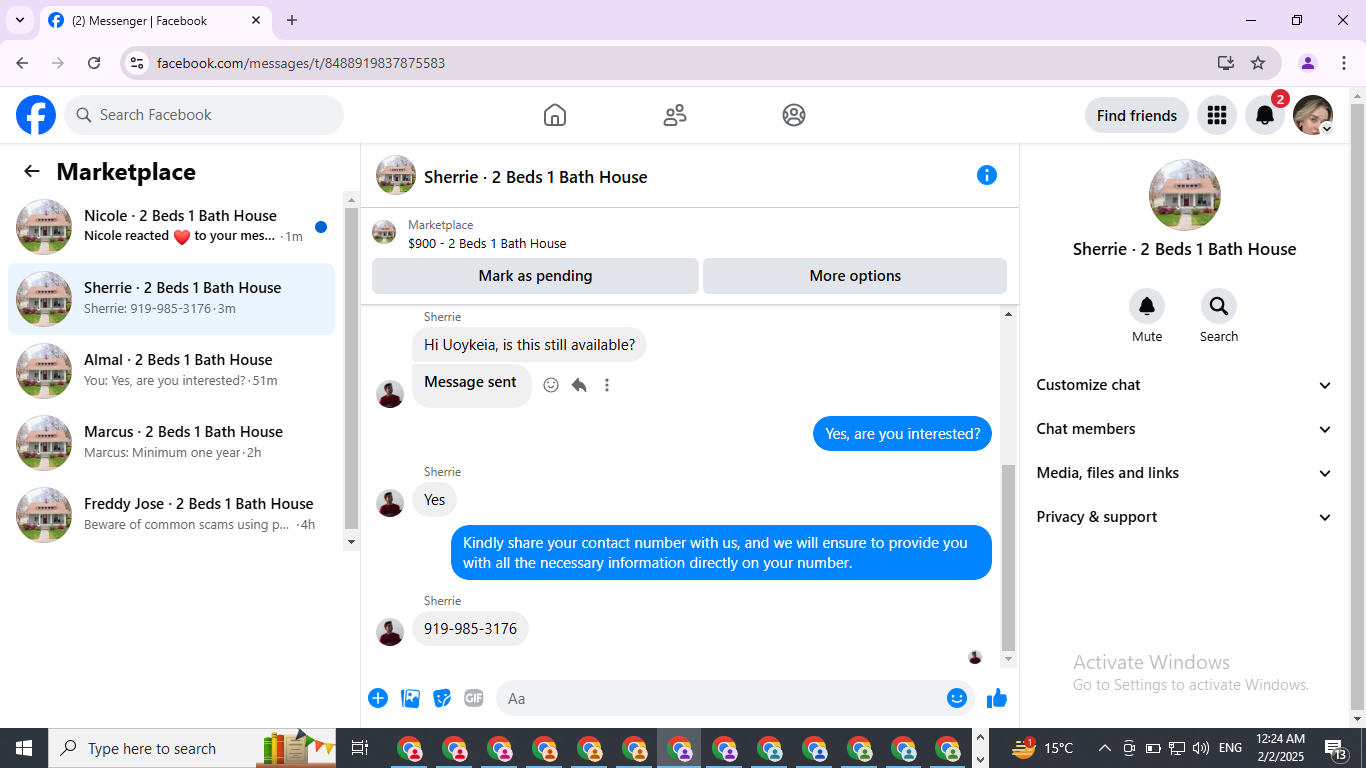Open more actions for Message sent bubble
The image size is (1366, 768).
point(607,385)
